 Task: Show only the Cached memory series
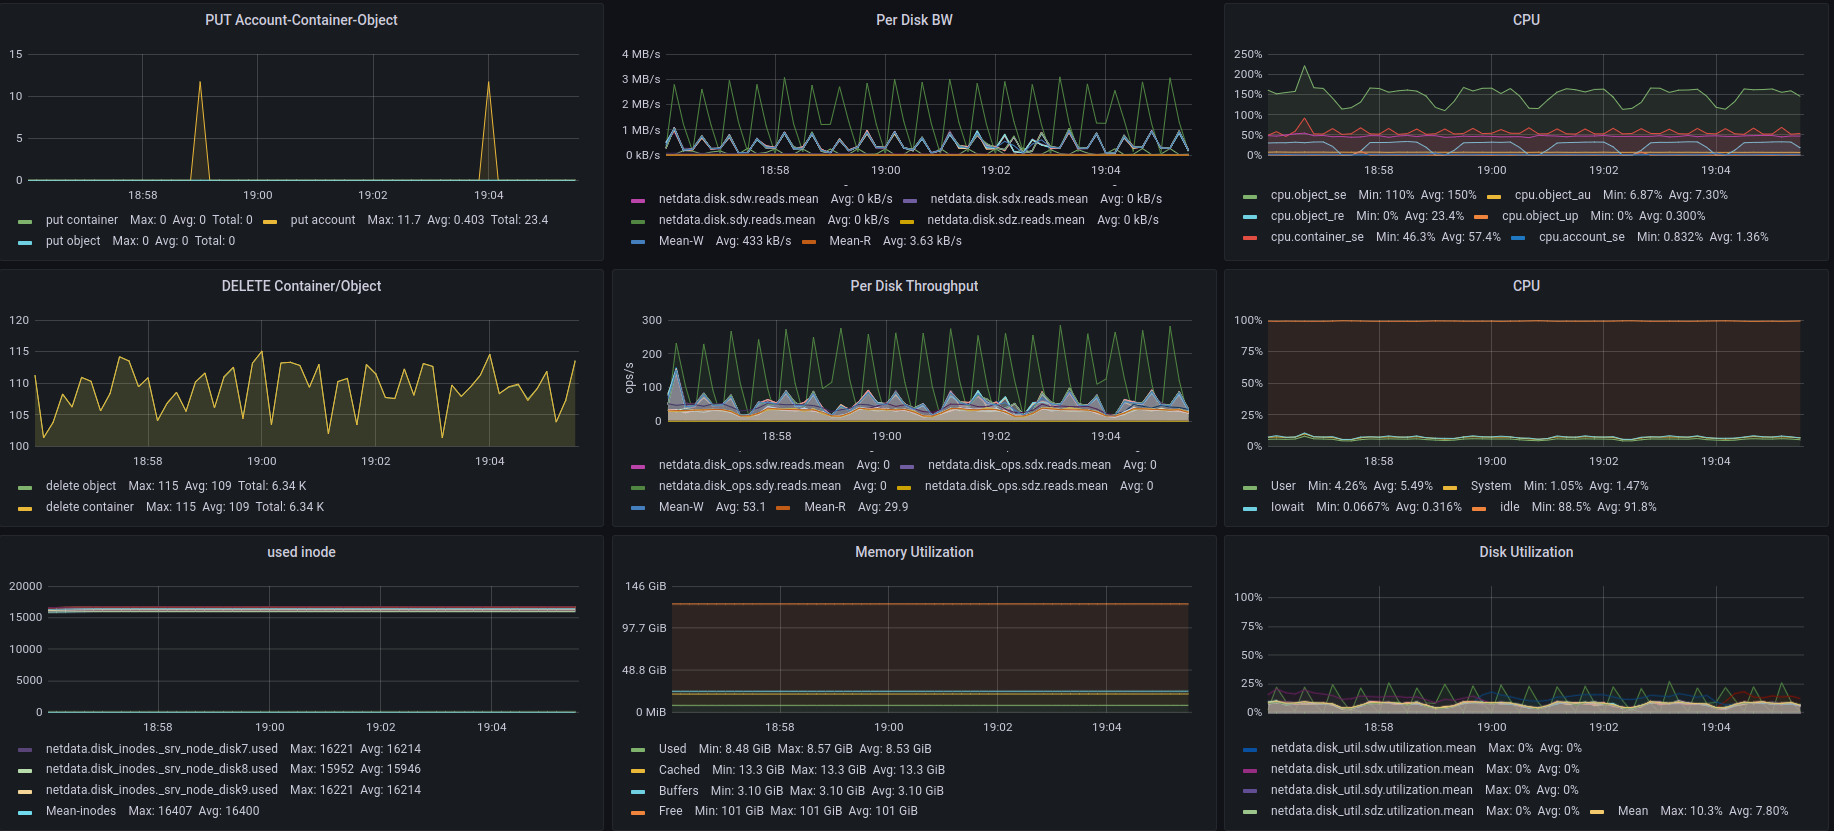pos(679,770)
